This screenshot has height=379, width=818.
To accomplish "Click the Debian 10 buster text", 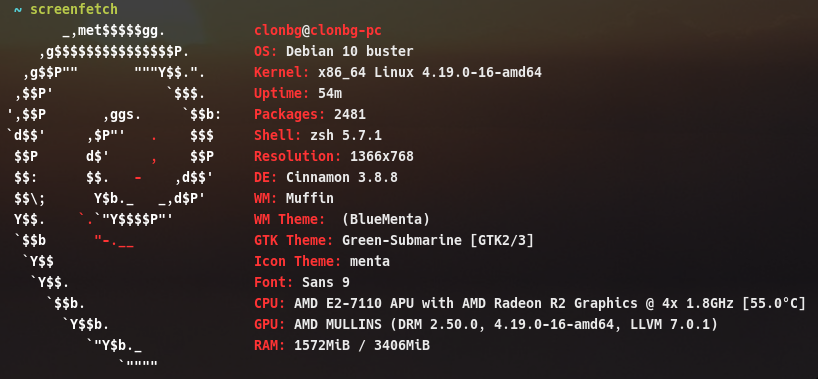I will (x=350, y=51).
